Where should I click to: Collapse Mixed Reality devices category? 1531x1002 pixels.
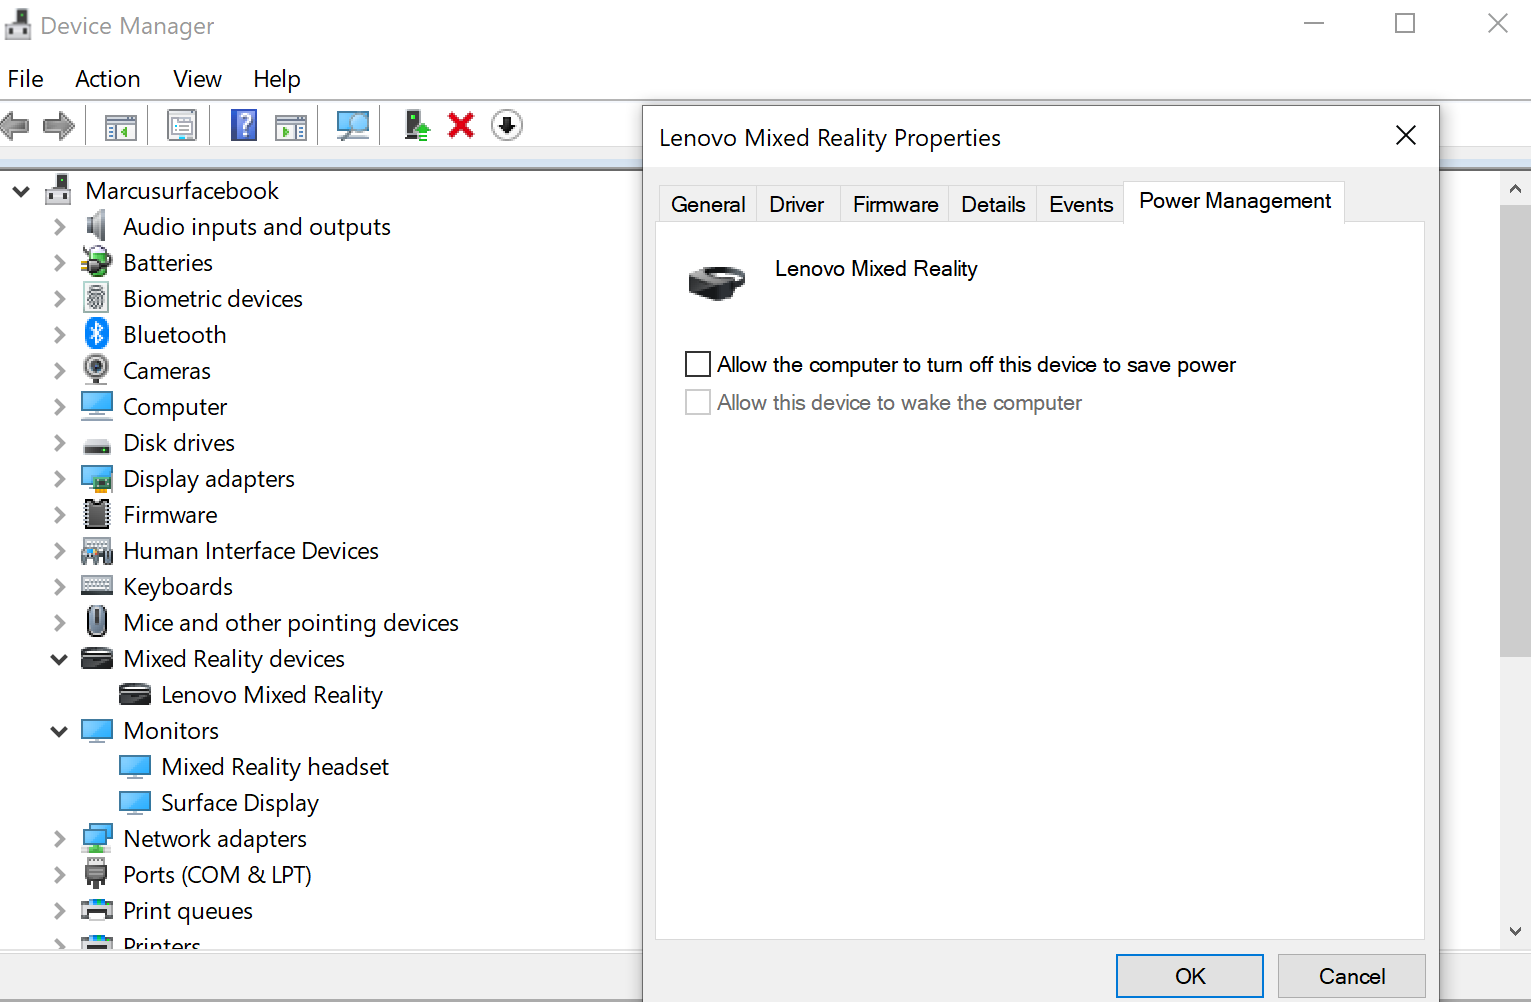click(59, 659)
